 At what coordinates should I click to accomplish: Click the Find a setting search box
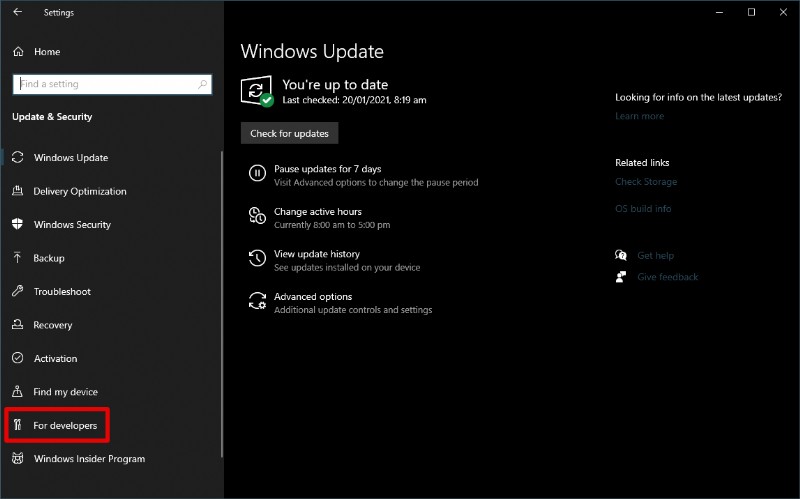coord(112,84)
